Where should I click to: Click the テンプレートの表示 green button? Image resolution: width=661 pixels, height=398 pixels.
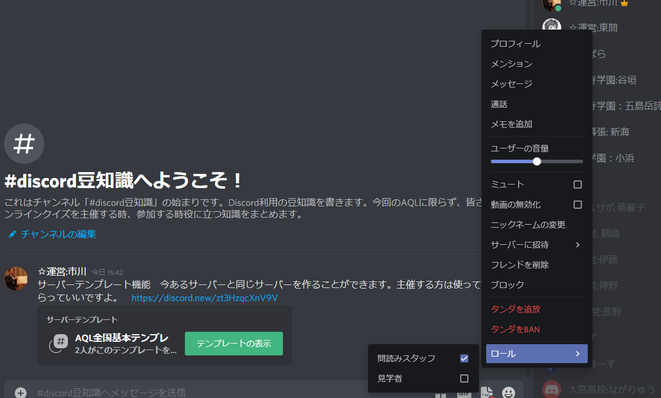pyautogui.click(x=234, y=344)
